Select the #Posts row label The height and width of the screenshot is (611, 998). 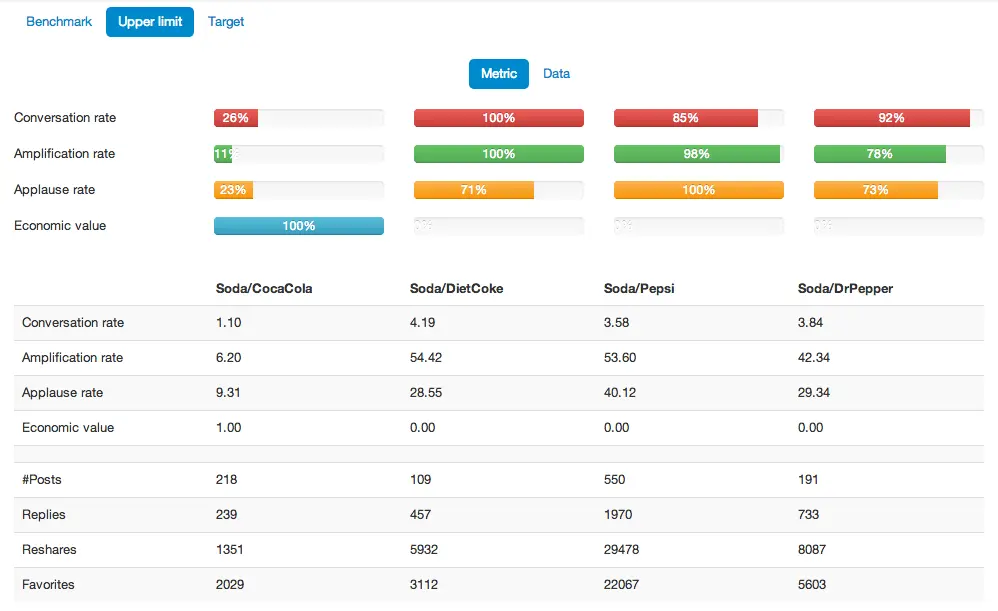pyautogui.click(x=42, y=479)
